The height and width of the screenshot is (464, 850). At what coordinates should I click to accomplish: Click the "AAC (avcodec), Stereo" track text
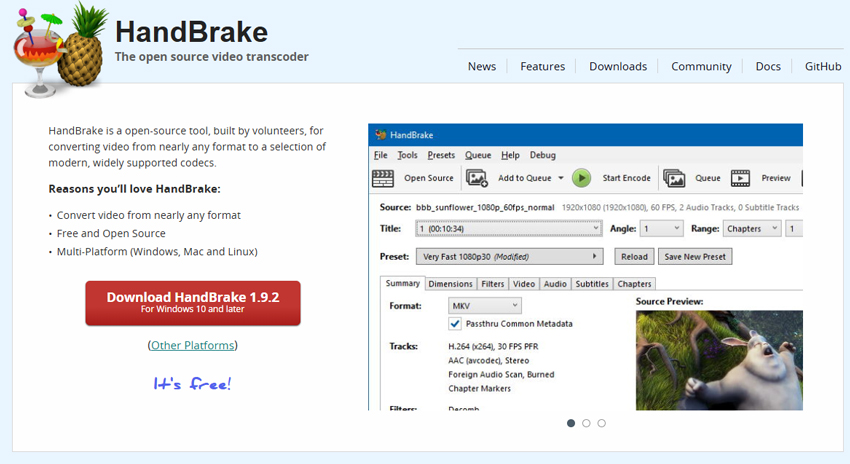click(x=488, y=360)
